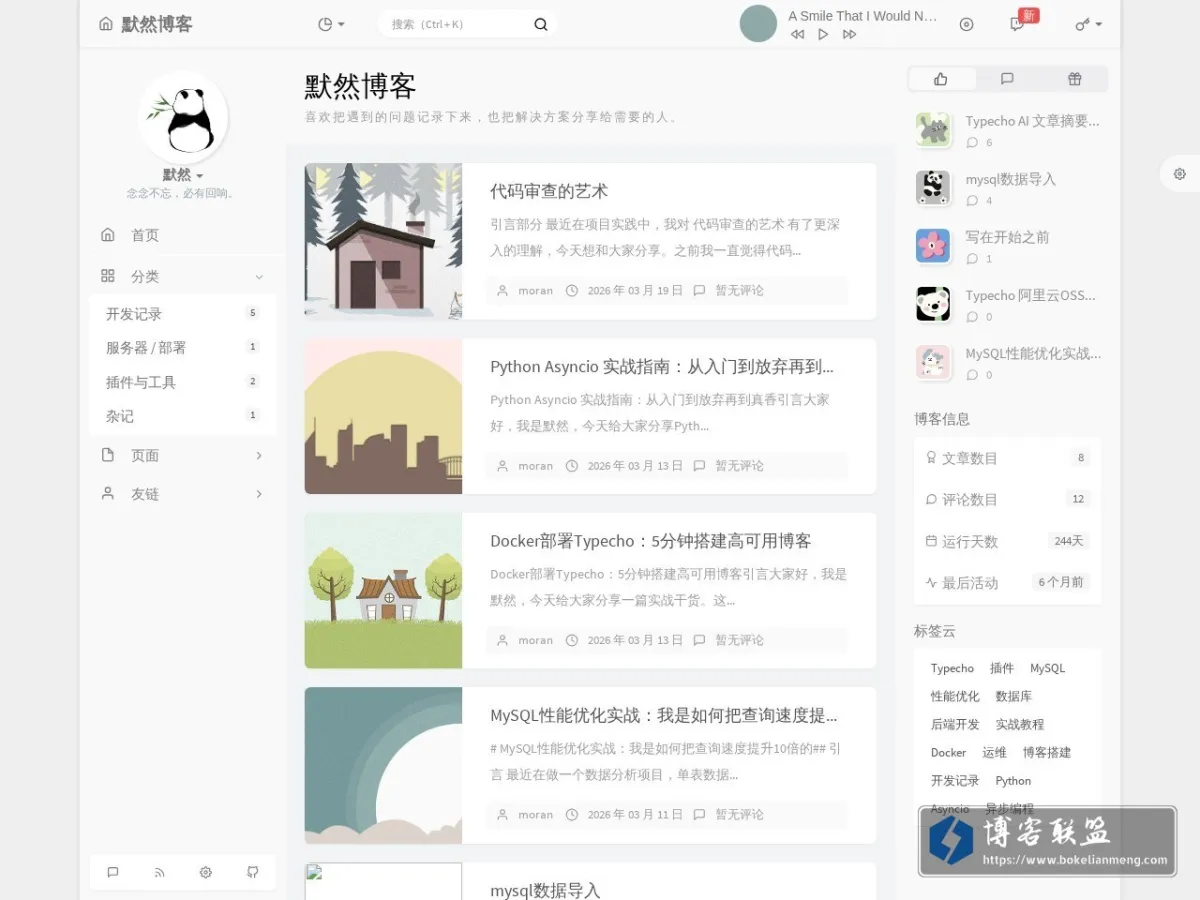Viewport: 1200px width, 900px height.
Task: Click the panda avatar image
Action: pos(183,116)
